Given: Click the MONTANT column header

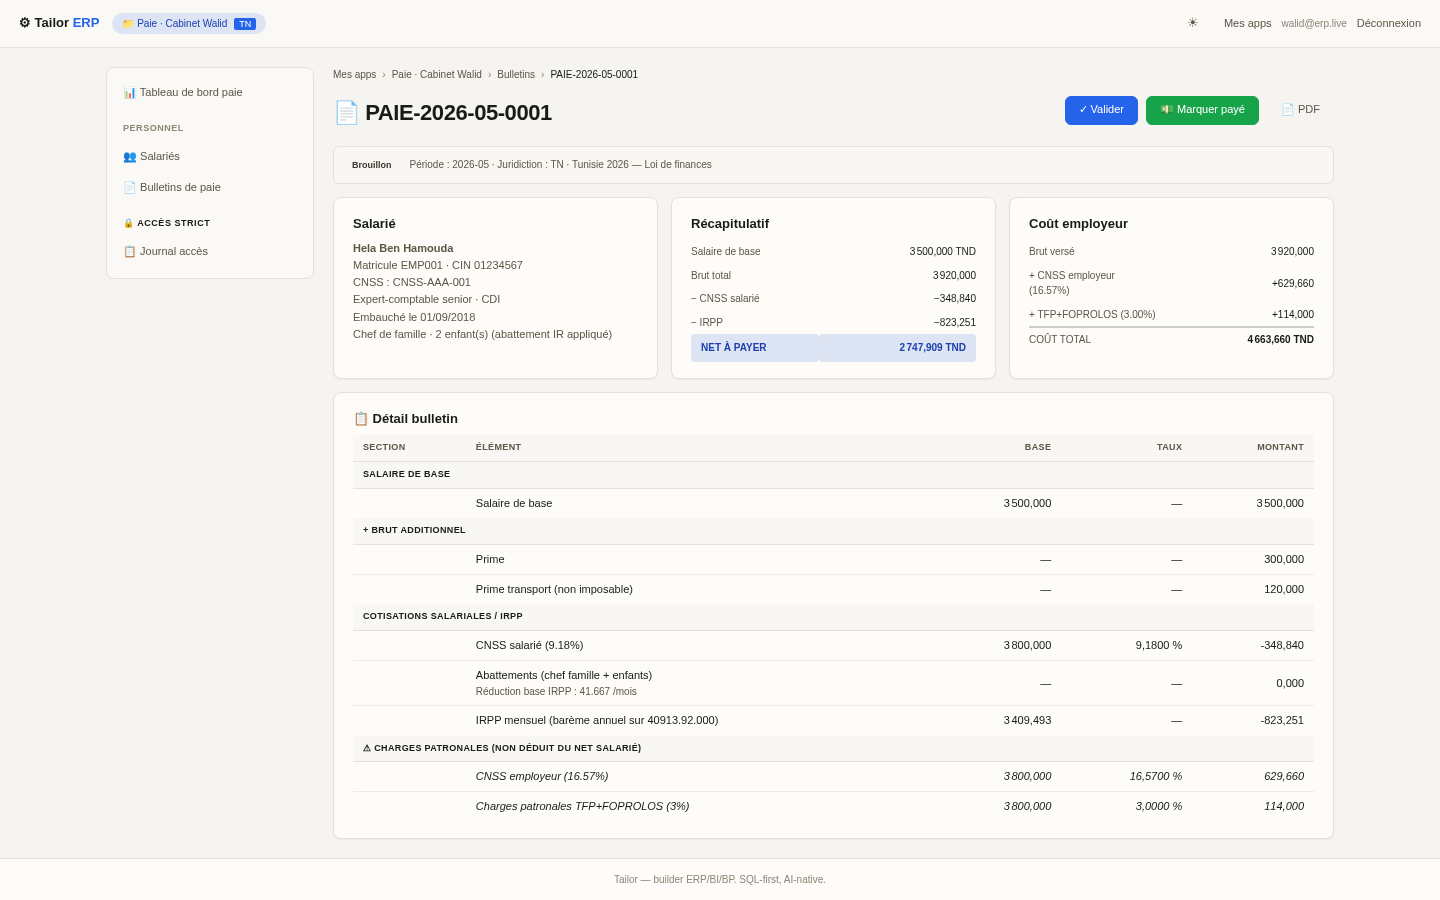Looking at the screenshot, I should [1280, 447].
